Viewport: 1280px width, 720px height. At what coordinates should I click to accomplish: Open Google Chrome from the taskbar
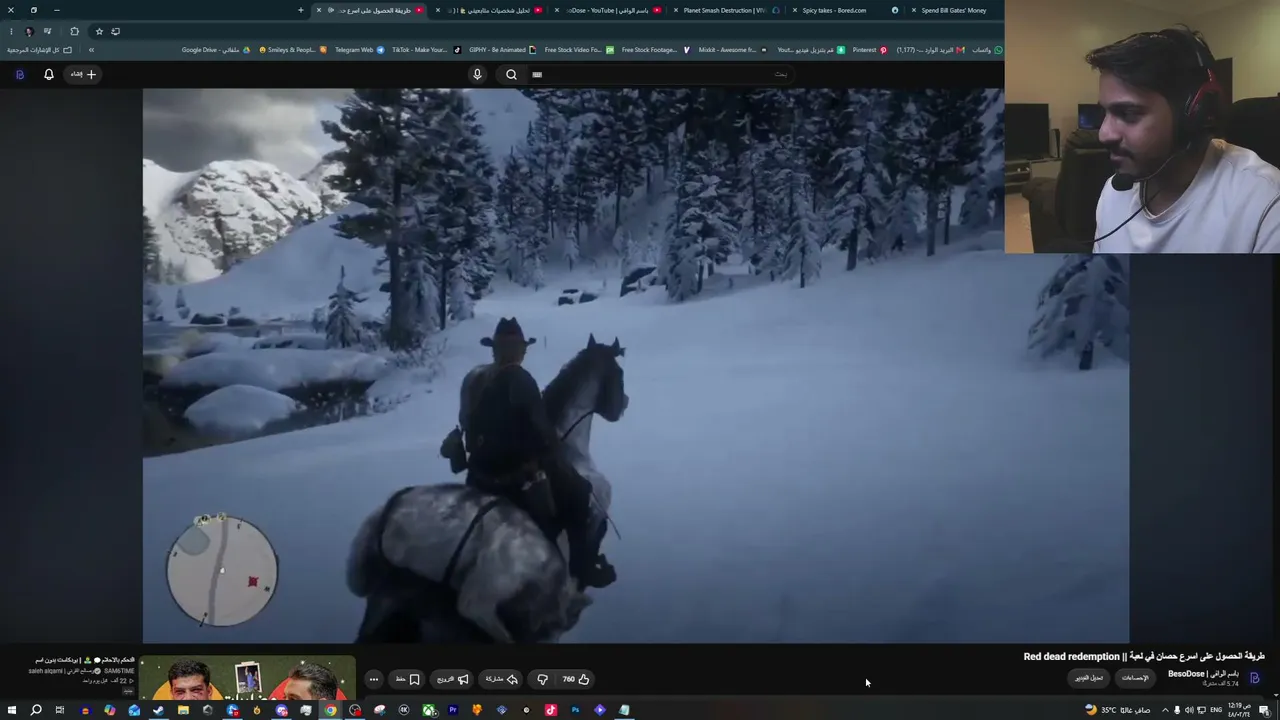coord(330,710)
